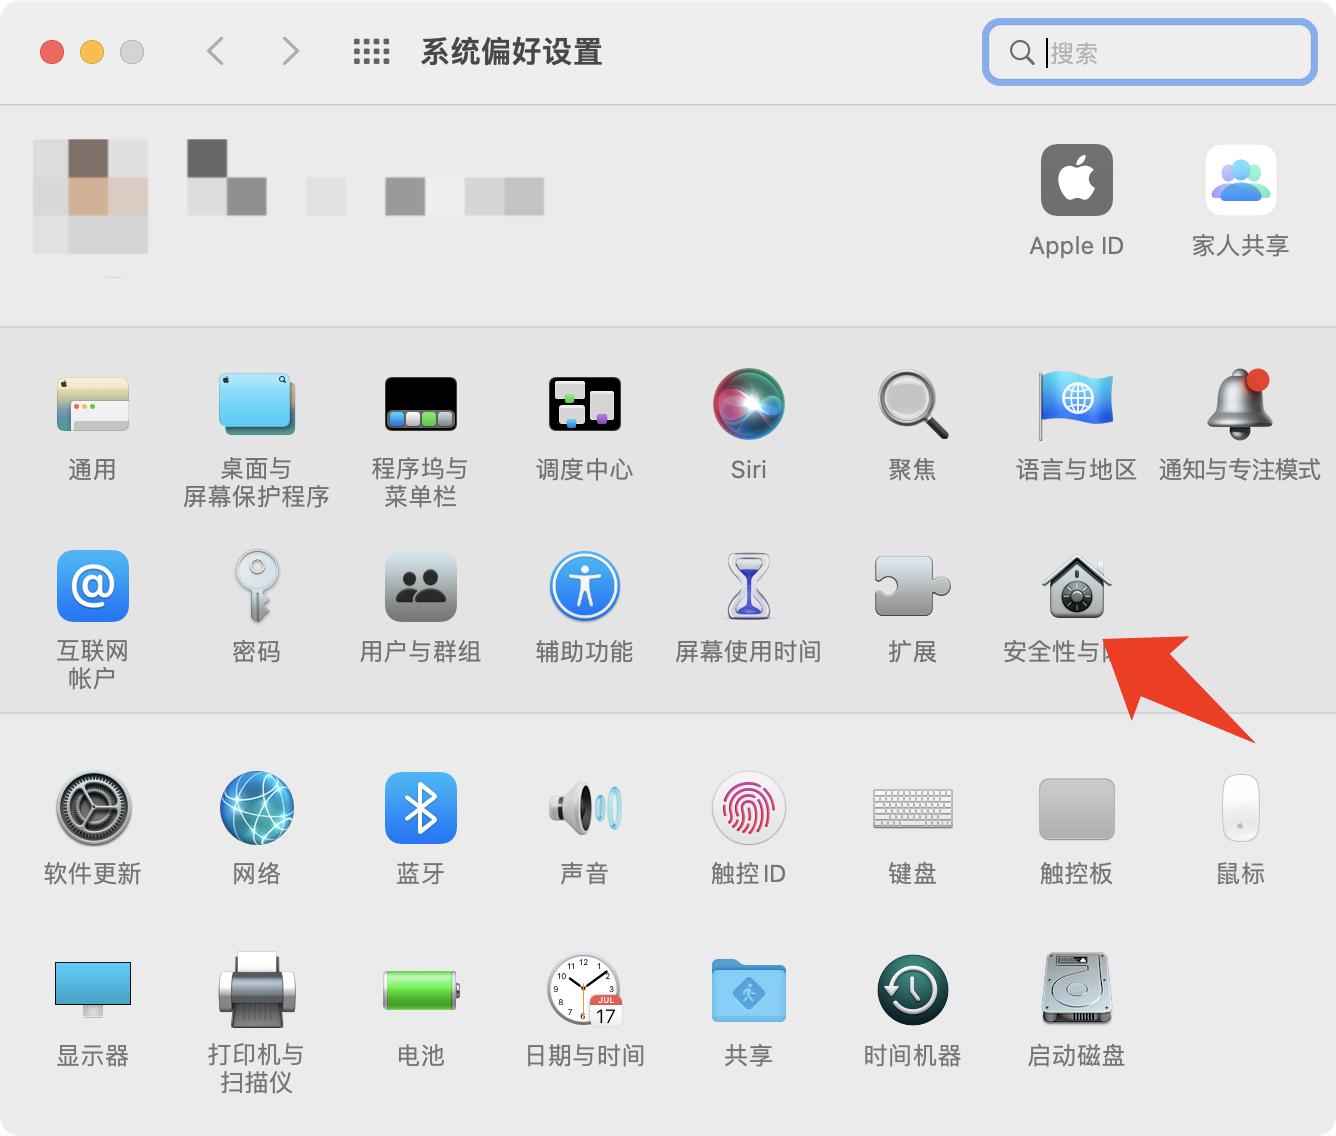Navigate back using the left arrow
This screenshot has width=1336, height=1136.
215,51
